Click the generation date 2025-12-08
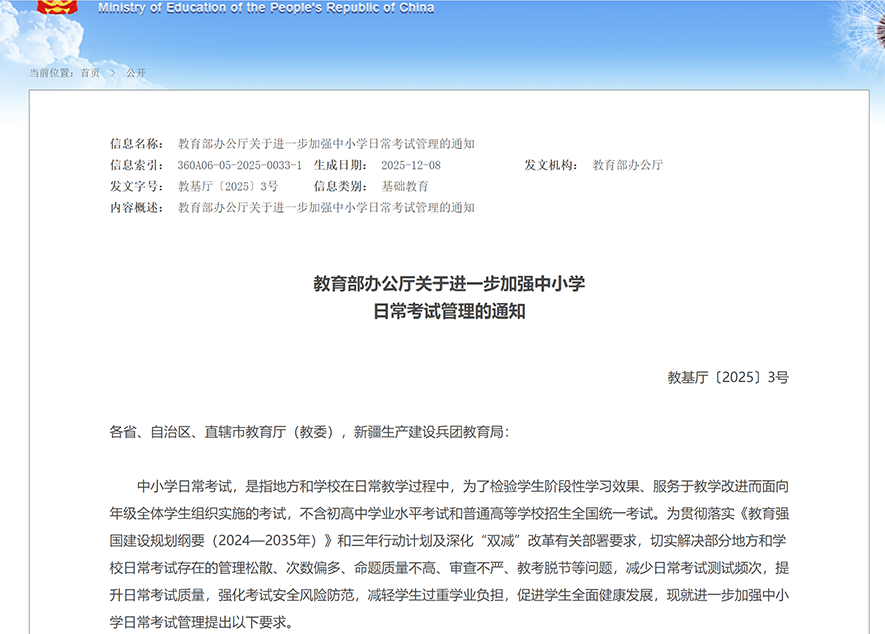 411,165
